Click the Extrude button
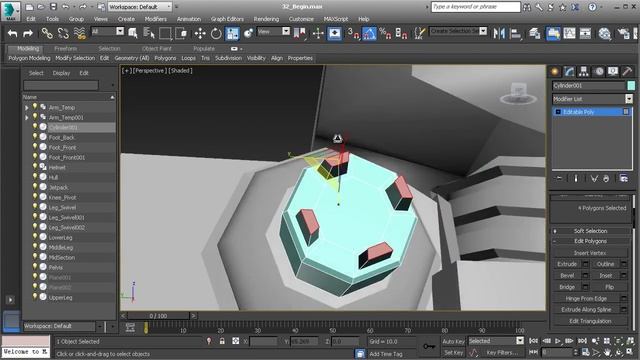The image size is (640, 360). tap(567, 264)
